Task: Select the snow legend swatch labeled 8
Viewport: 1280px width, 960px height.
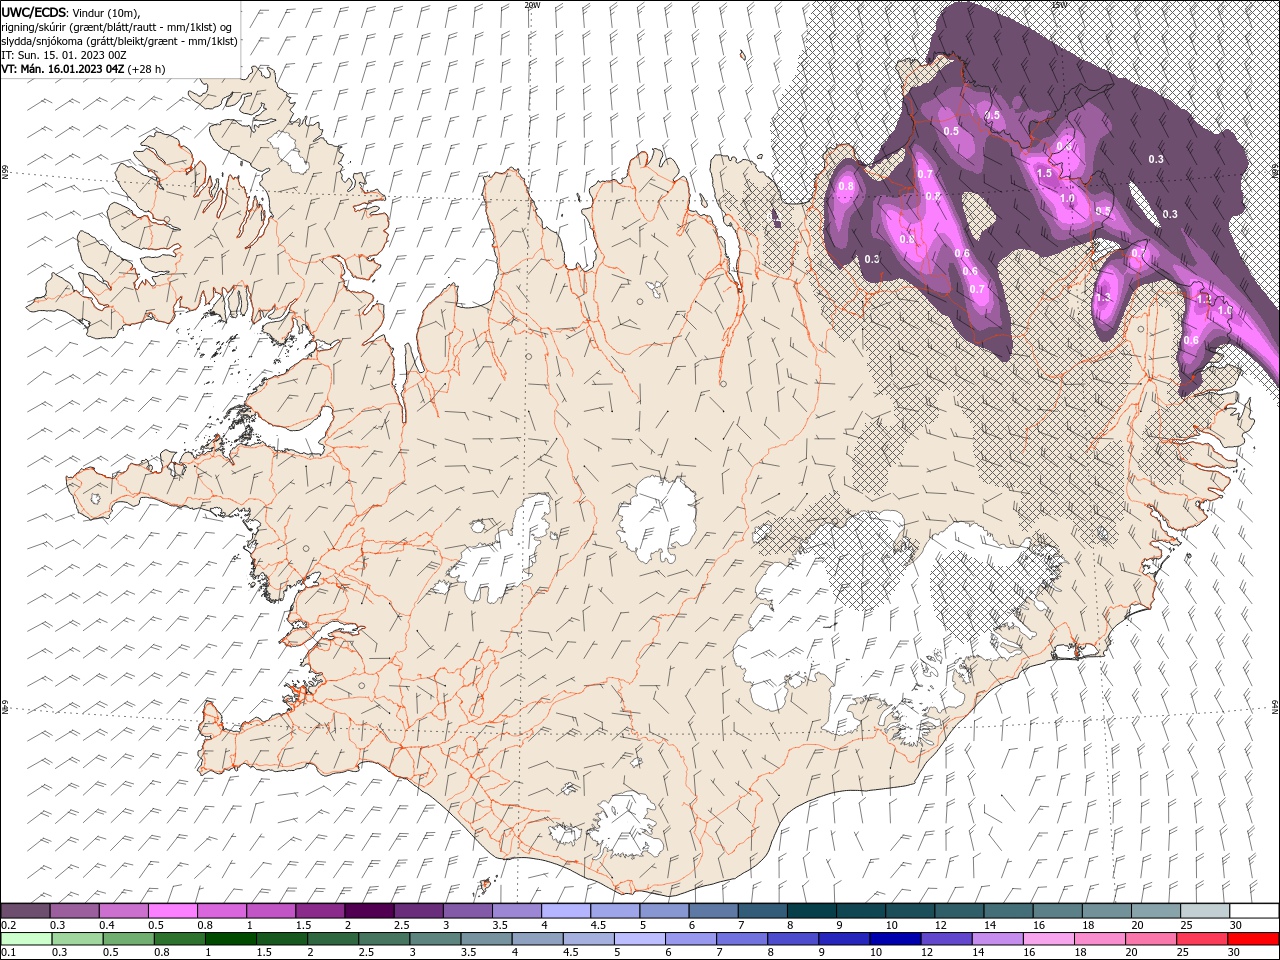Action: click(811, 911)
